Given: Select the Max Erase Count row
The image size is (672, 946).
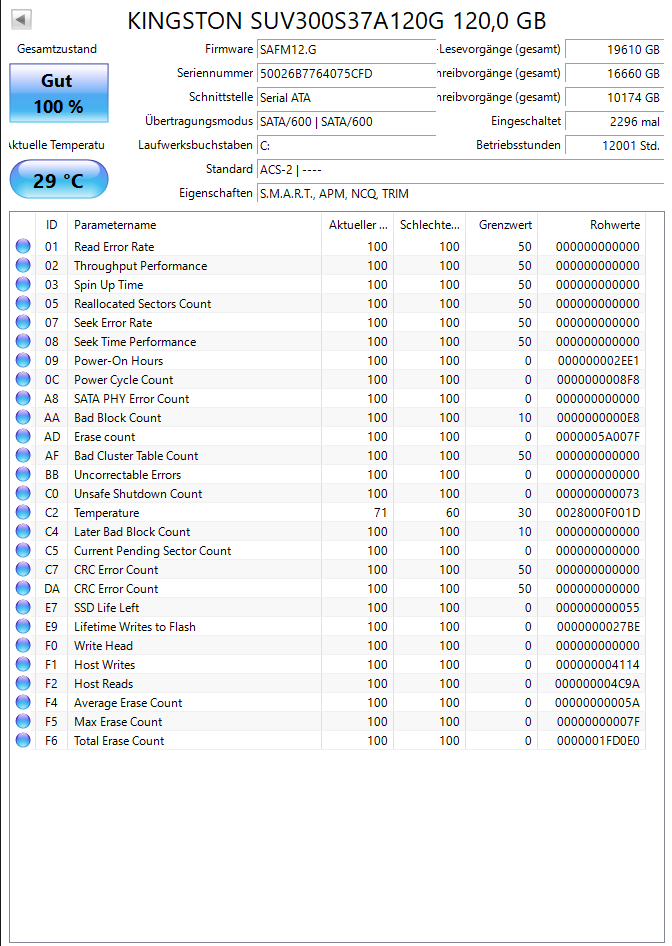Looking at the screenshot, I should tap(328, 722).
